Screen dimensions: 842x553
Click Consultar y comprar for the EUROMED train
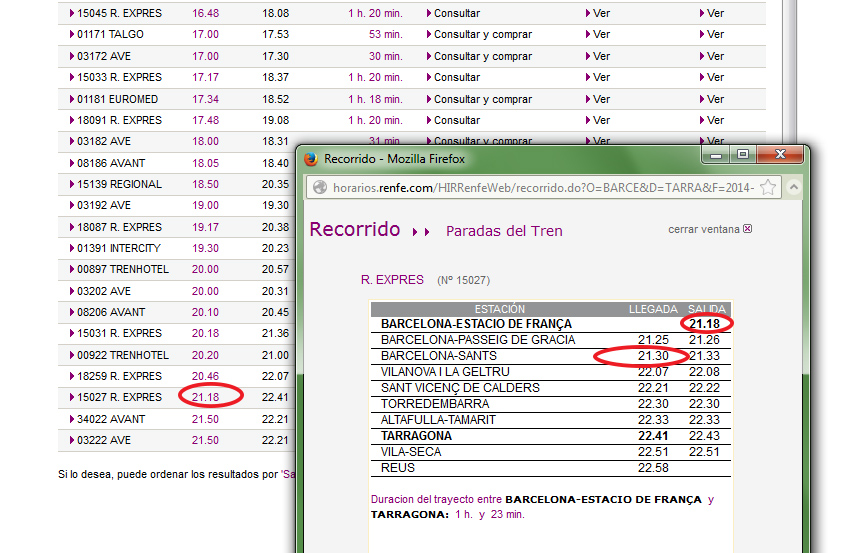pos(482,99)
